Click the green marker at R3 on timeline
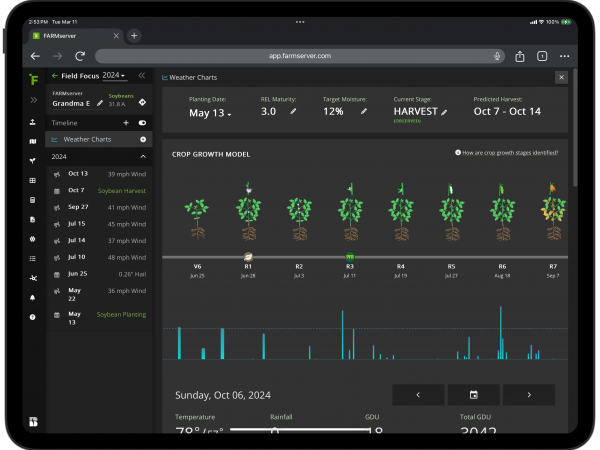This screenshot has width=600, height=450. (350, 257)
